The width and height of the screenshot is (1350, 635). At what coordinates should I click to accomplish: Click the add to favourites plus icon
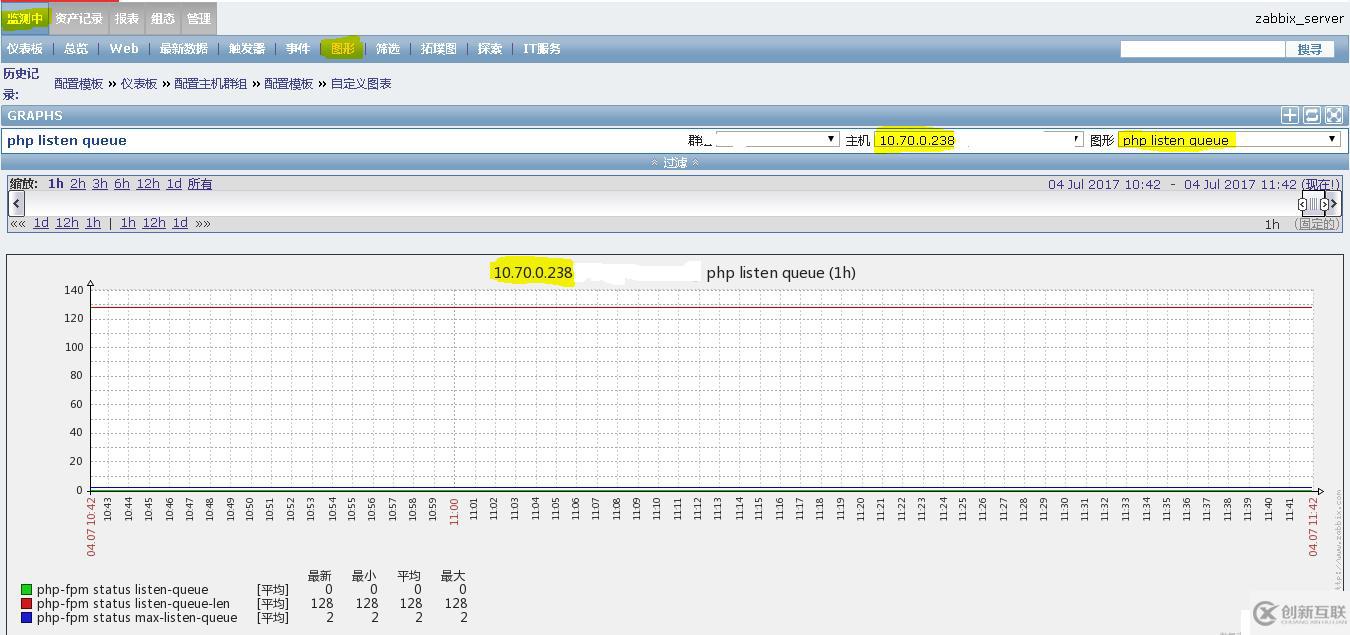click(x=1290, y=115)
